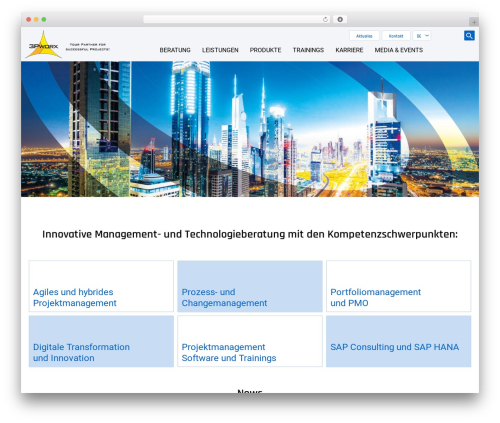The image size is (500, 423).
Task: Click the Innovative Management- und Technologieberatung heading
Action: pyautogui.click(x=250, y=234)
